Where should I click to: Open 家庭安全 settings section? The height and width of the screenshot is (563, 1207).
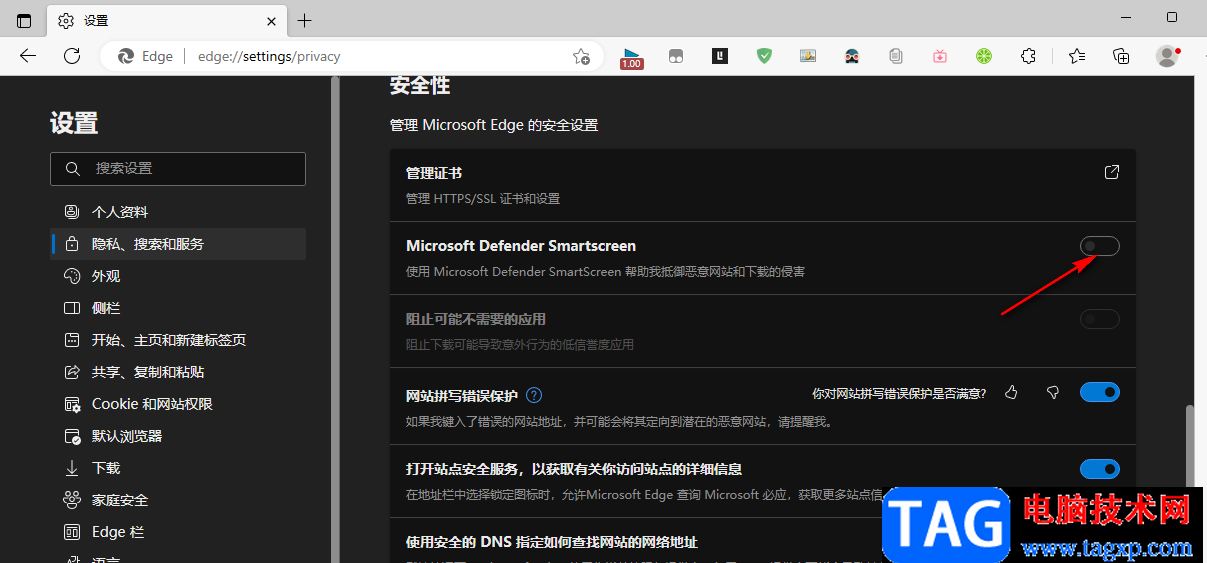click(x=178, y=500)
